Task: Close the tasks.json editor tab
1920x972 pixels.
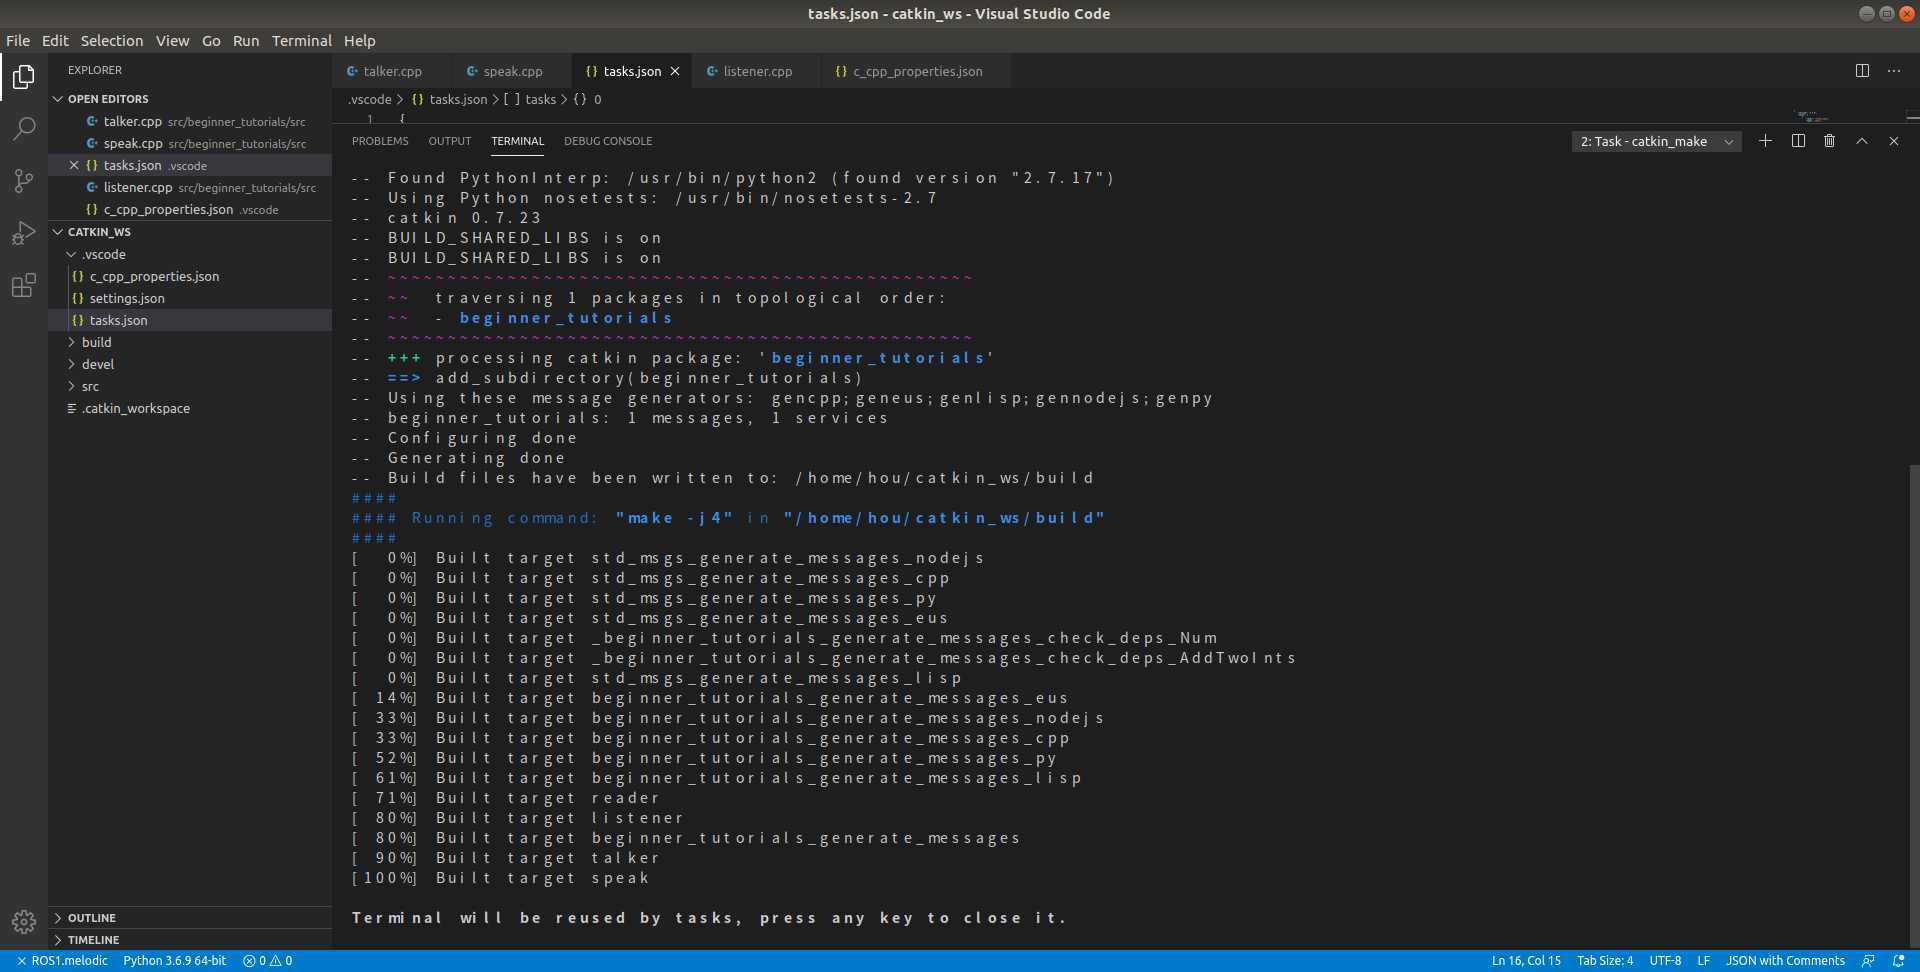Action: point(675,71)
